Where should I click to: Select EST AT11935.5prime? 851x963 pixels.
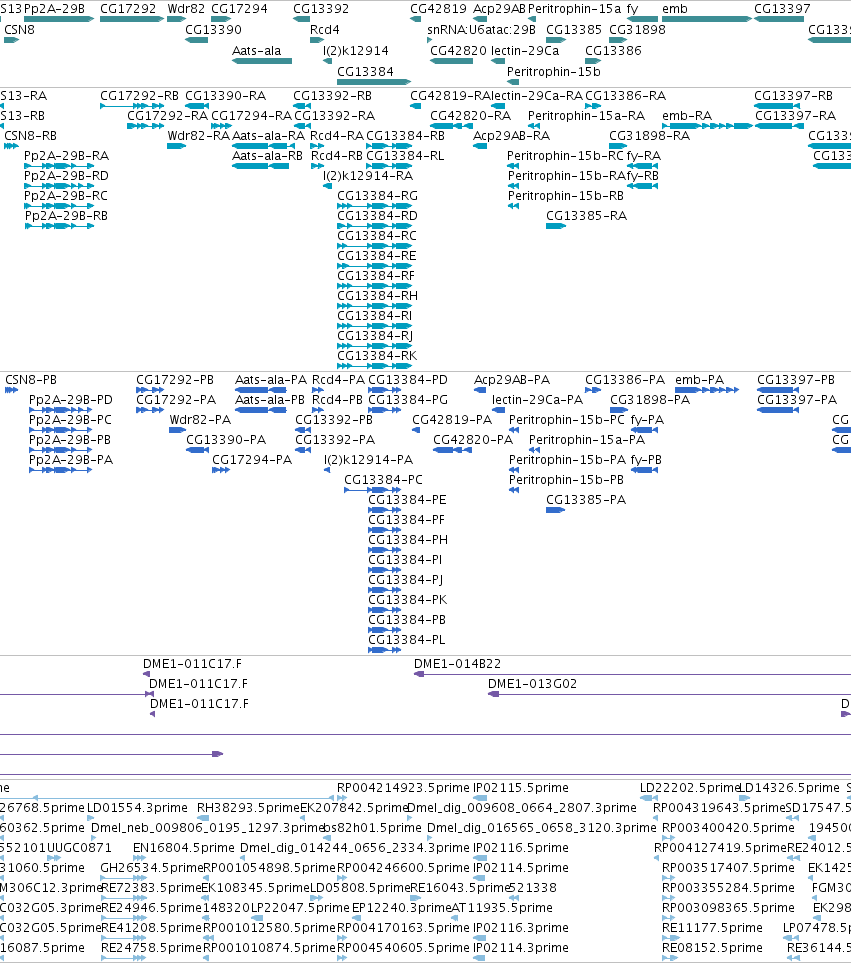(502, 908)
